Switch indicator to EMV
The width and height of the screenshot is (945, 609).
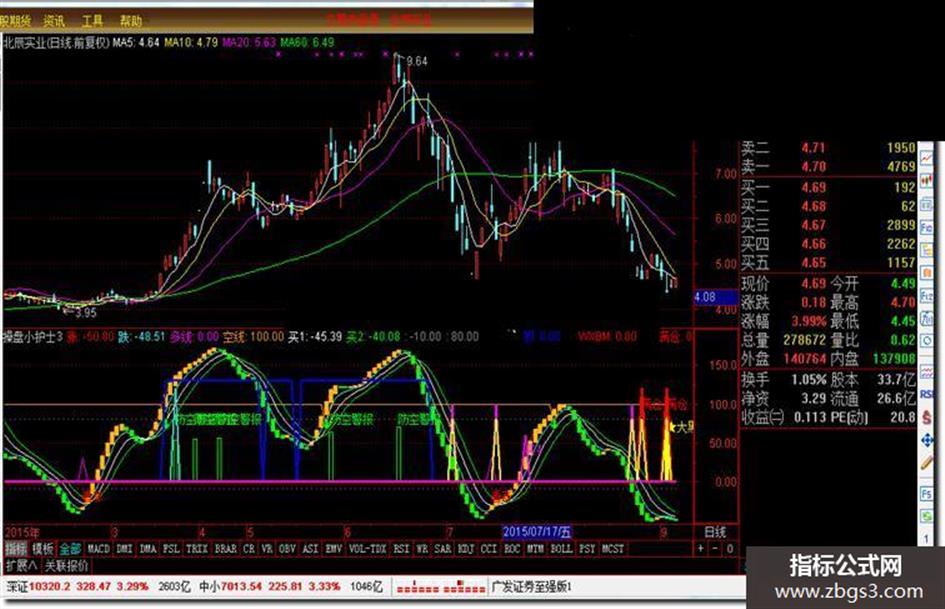click(x=333, y=549)
